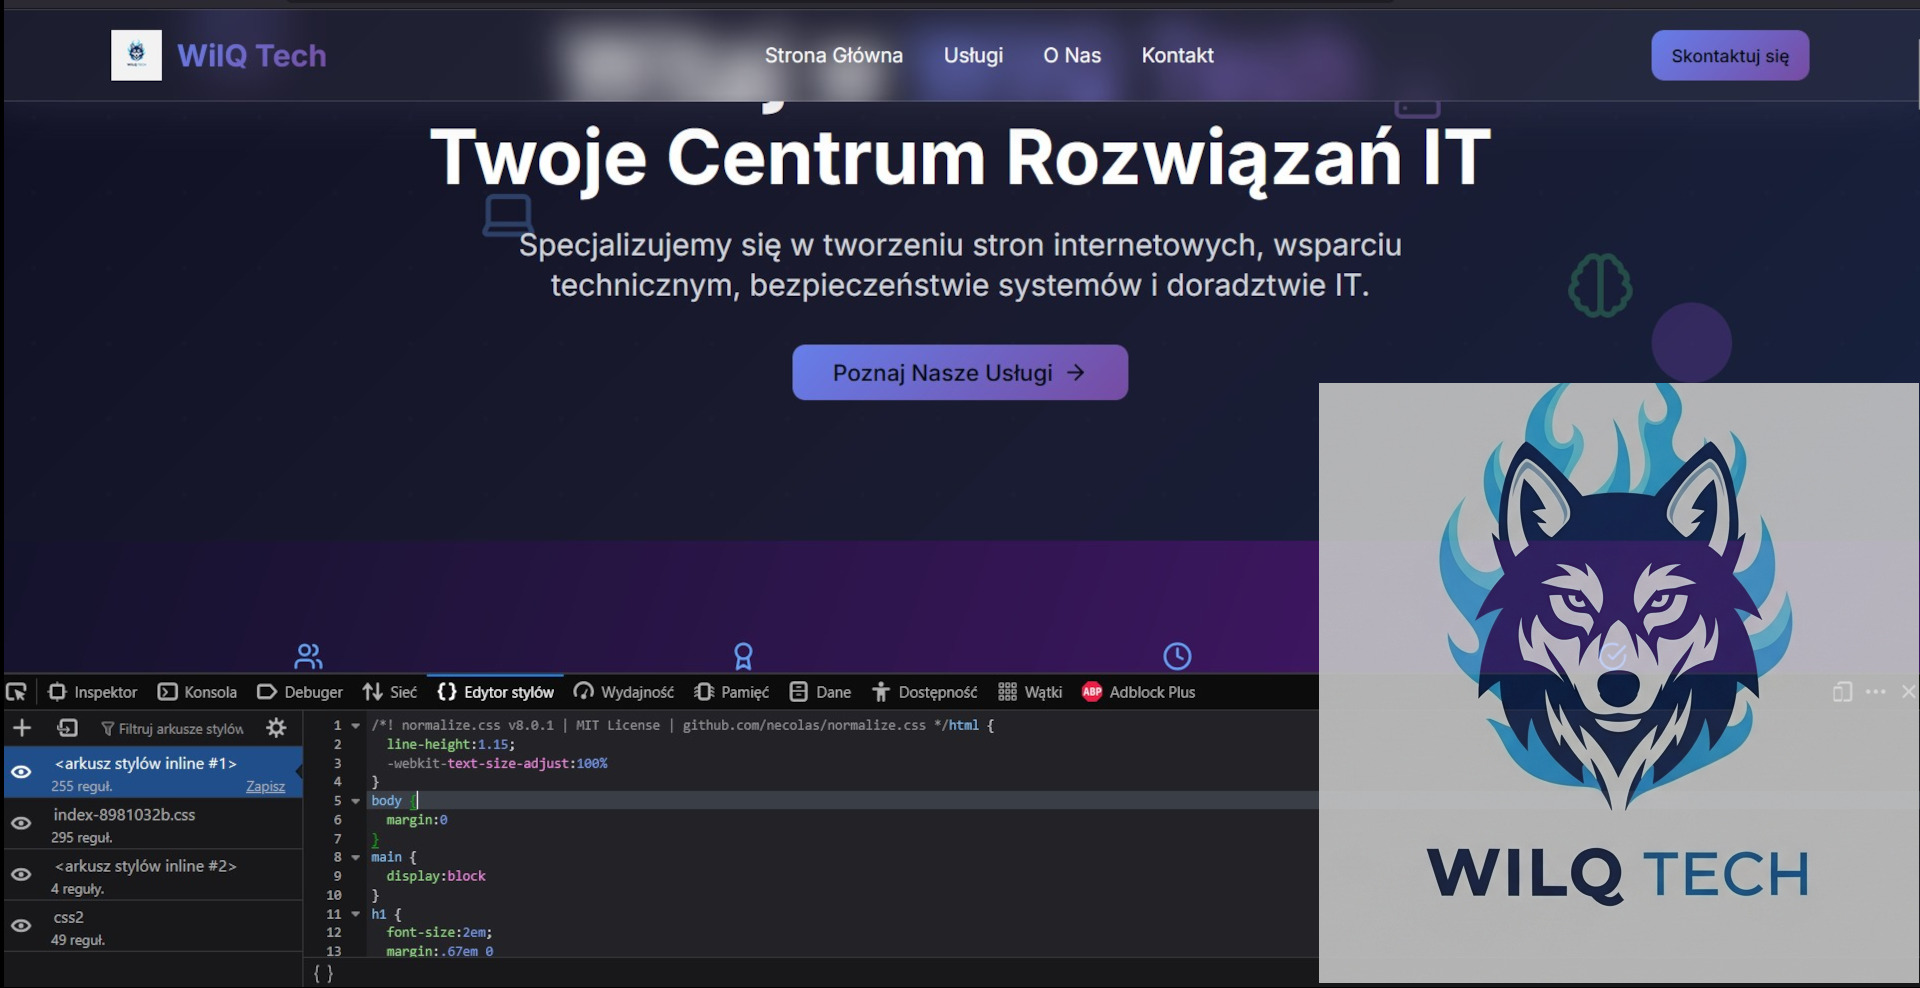Import a stylesheet via the import icon
Image resolution: width=1920 pixels, height=988 pixels.
pyautogui.click(x=67, y=728)
